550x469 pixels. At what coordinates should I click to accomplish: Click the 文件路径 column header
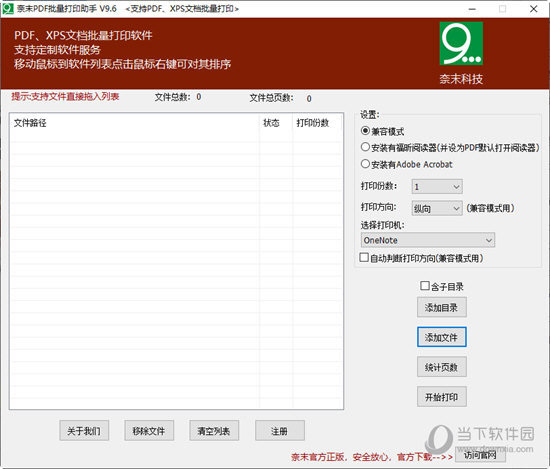[134, 123]
